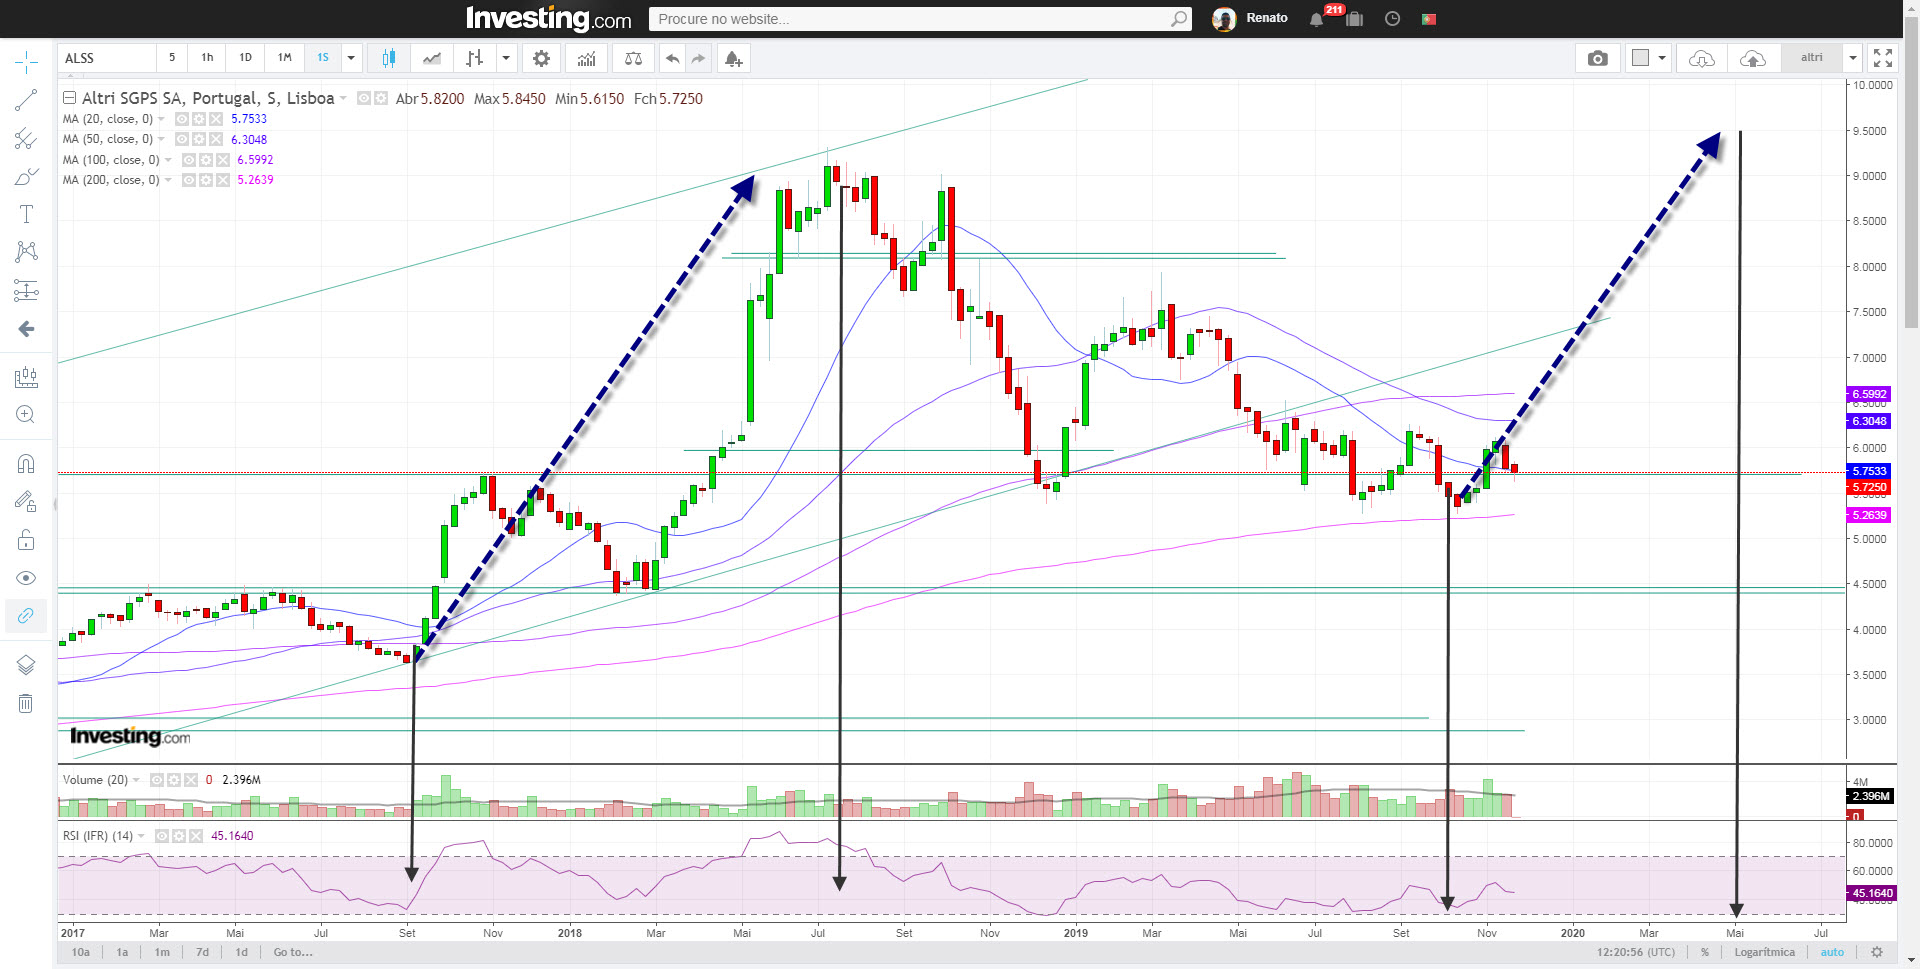Take a chart snapshot with camera icon

[x=1598, y=58]
